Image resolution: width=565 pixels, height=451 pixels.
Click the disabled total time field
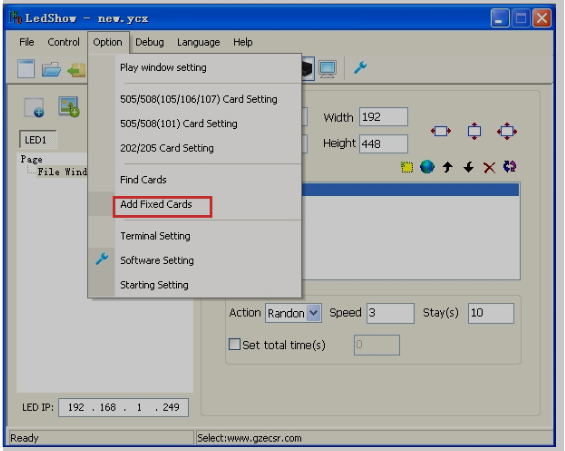click(x=377, y=345)
